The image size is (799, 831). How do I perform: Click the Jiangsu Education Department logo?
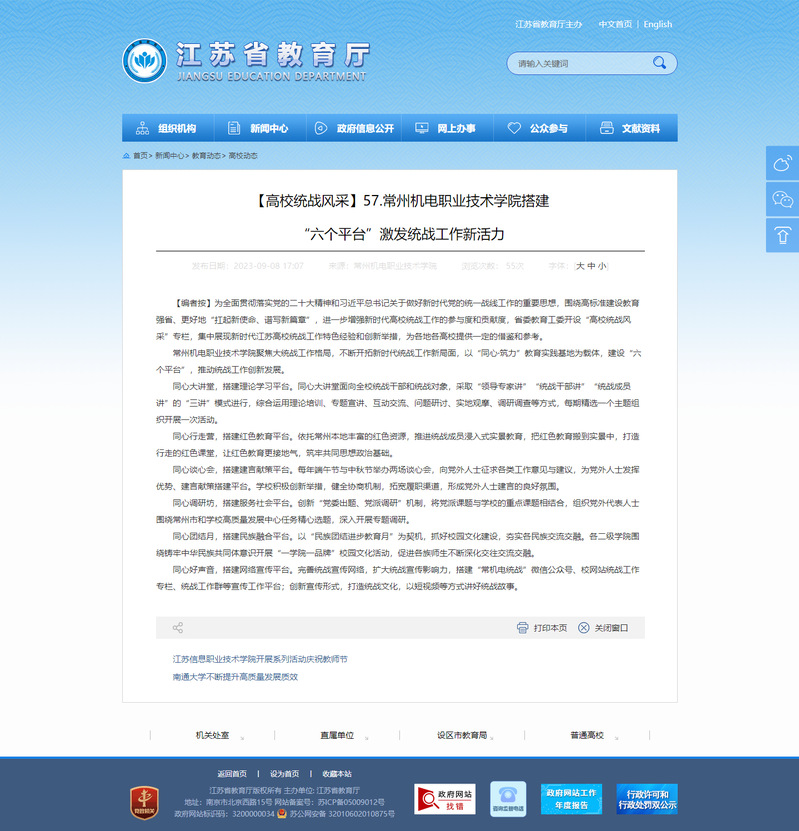[x=144, y=61]
